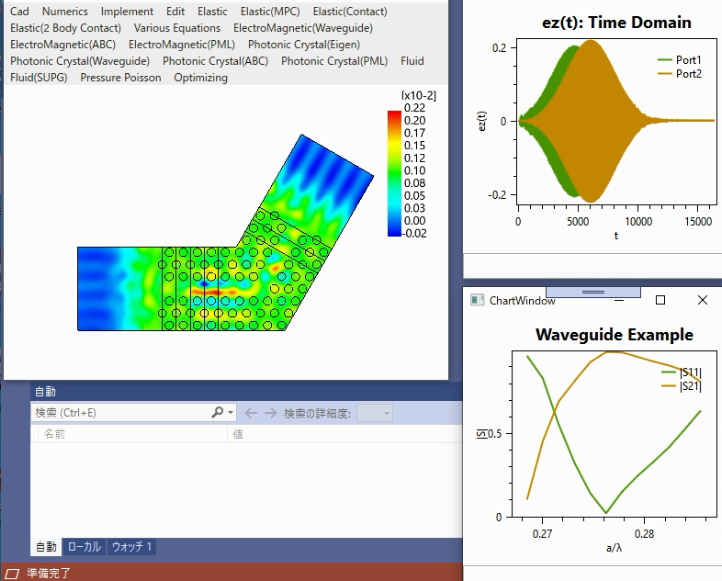Open the 検索の詳細度 depth dropdown
The image size is (722, 581).
coord(374,413)
